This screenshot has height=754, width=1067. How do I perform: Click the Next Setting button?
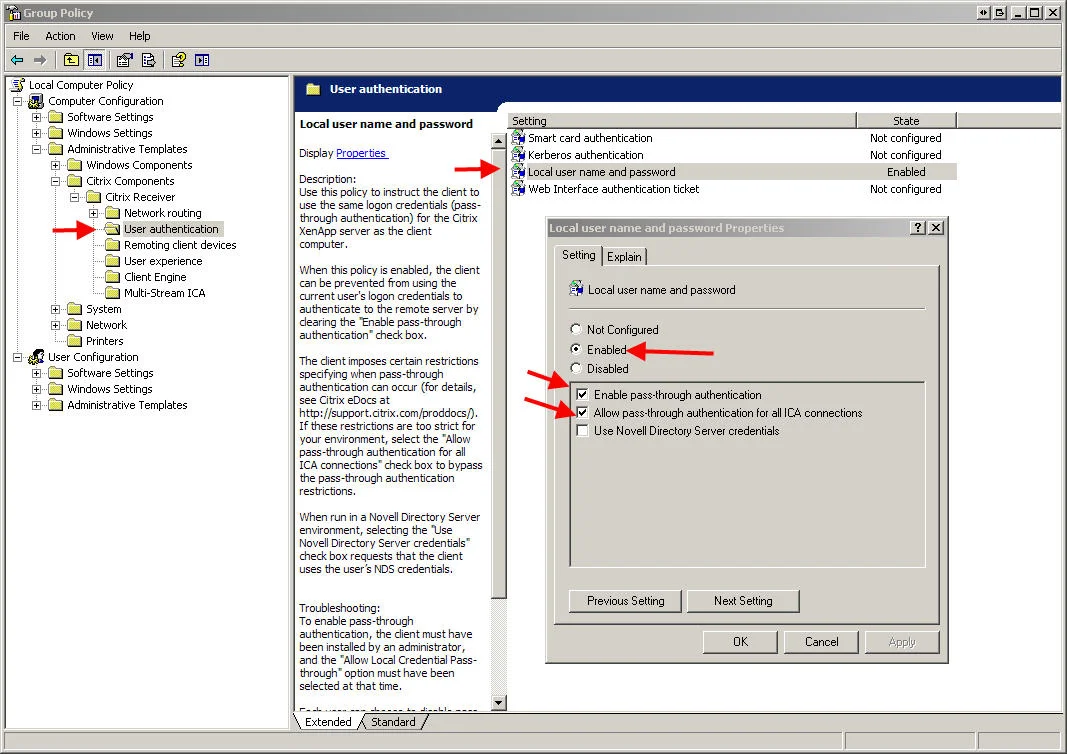(x=743, y=601)
